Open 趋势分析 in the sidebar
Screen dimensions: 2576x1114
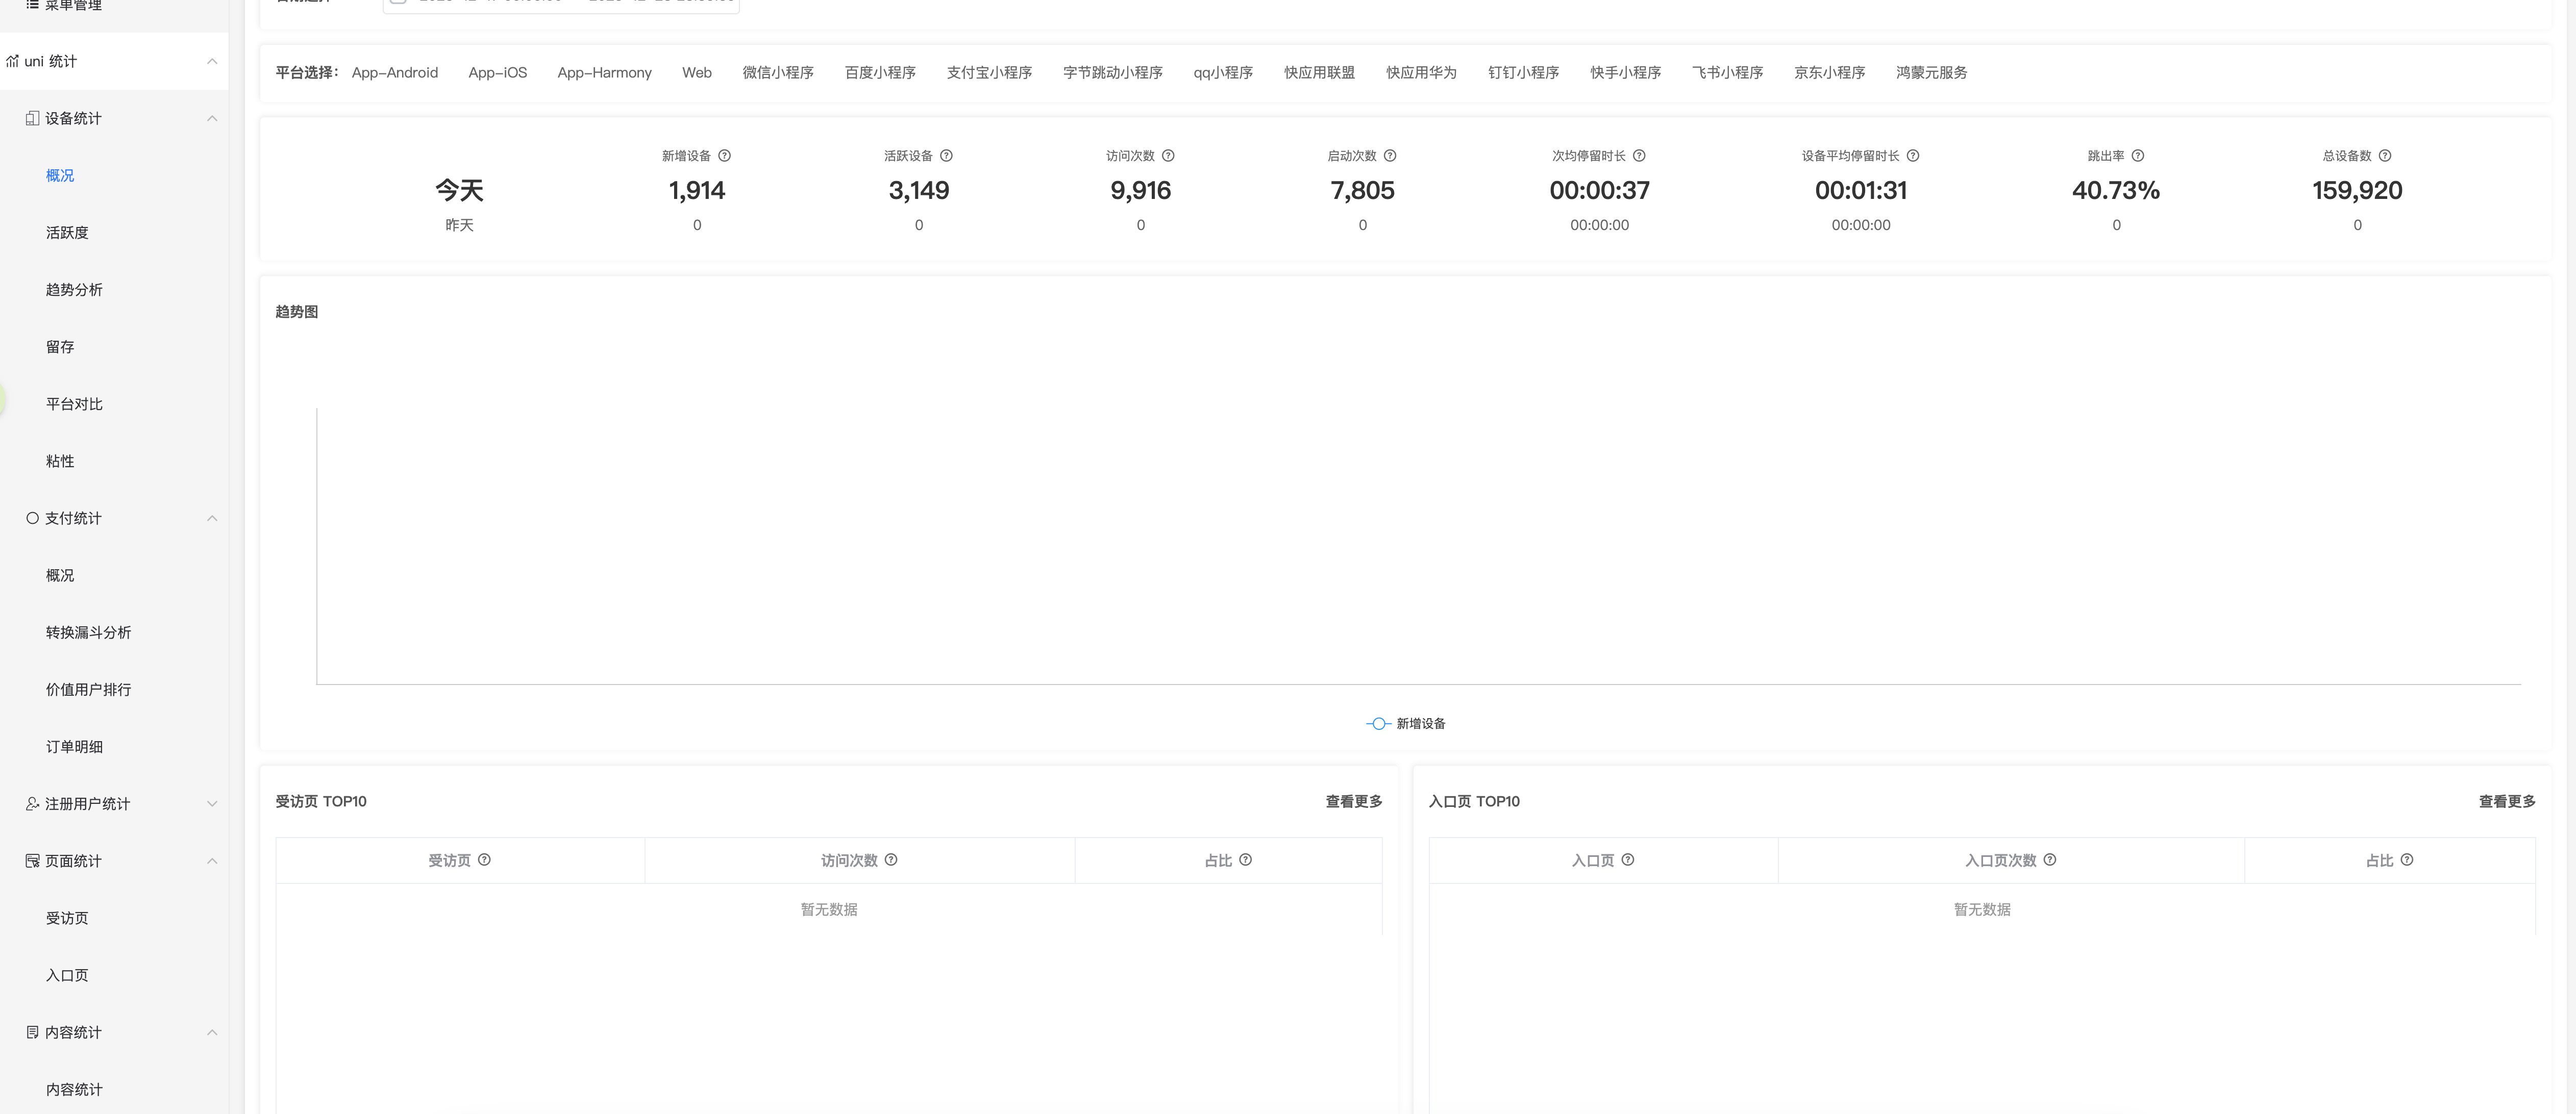click(x=74, y=290)
